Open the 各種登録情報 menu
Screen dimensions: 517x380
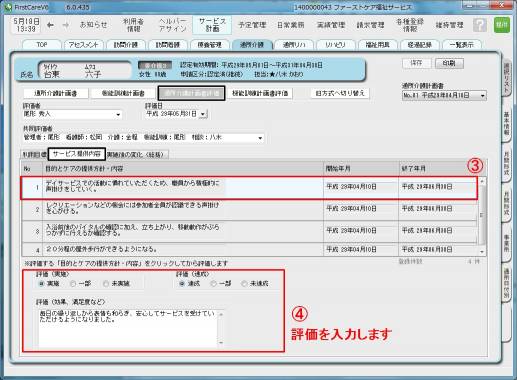click(410, 25)
